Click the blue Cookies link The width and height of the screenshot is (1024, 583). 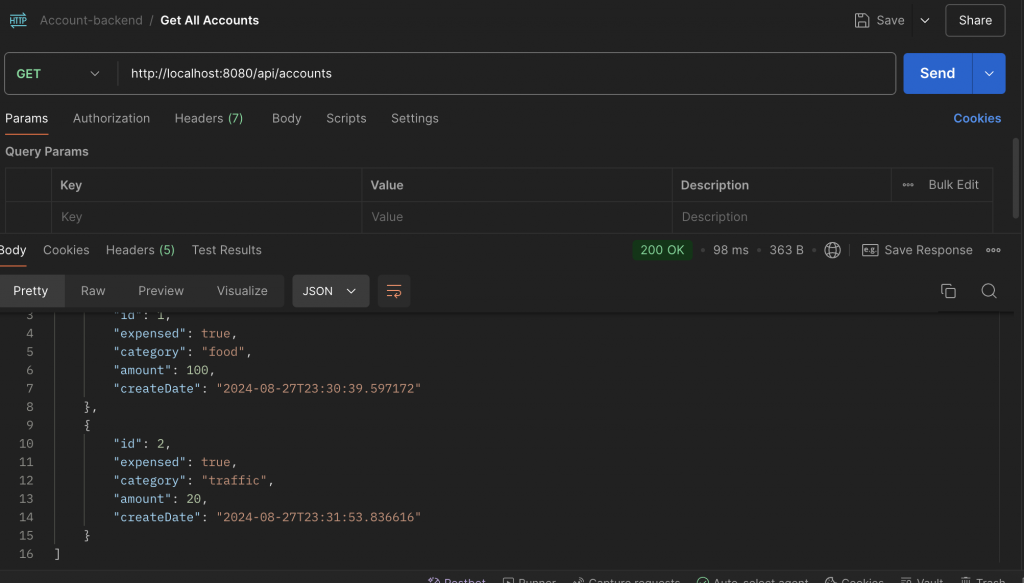point(977,119)
